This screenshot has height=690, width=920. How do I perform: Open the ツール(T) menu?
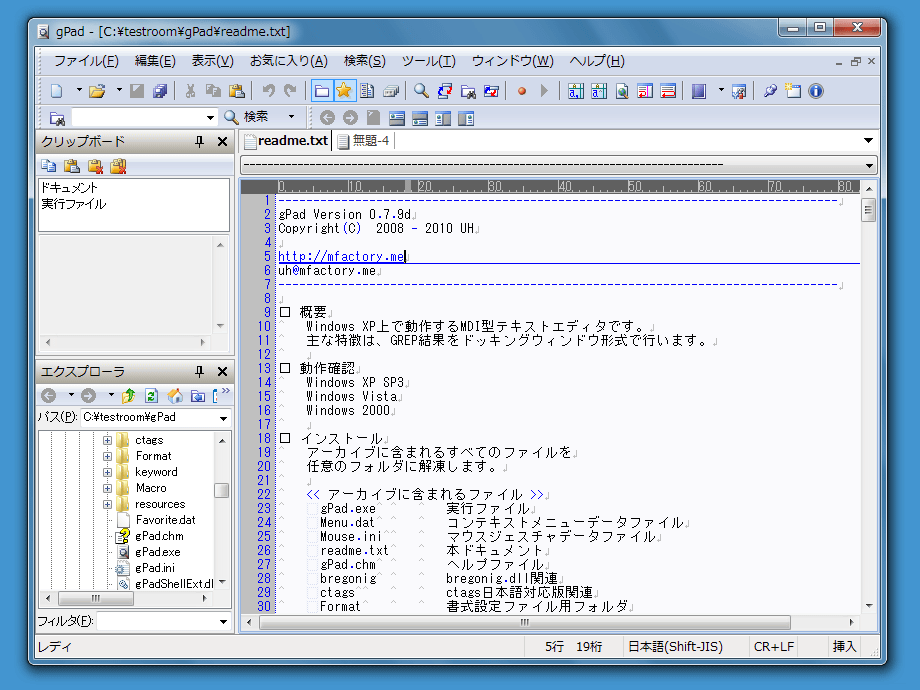428,61
